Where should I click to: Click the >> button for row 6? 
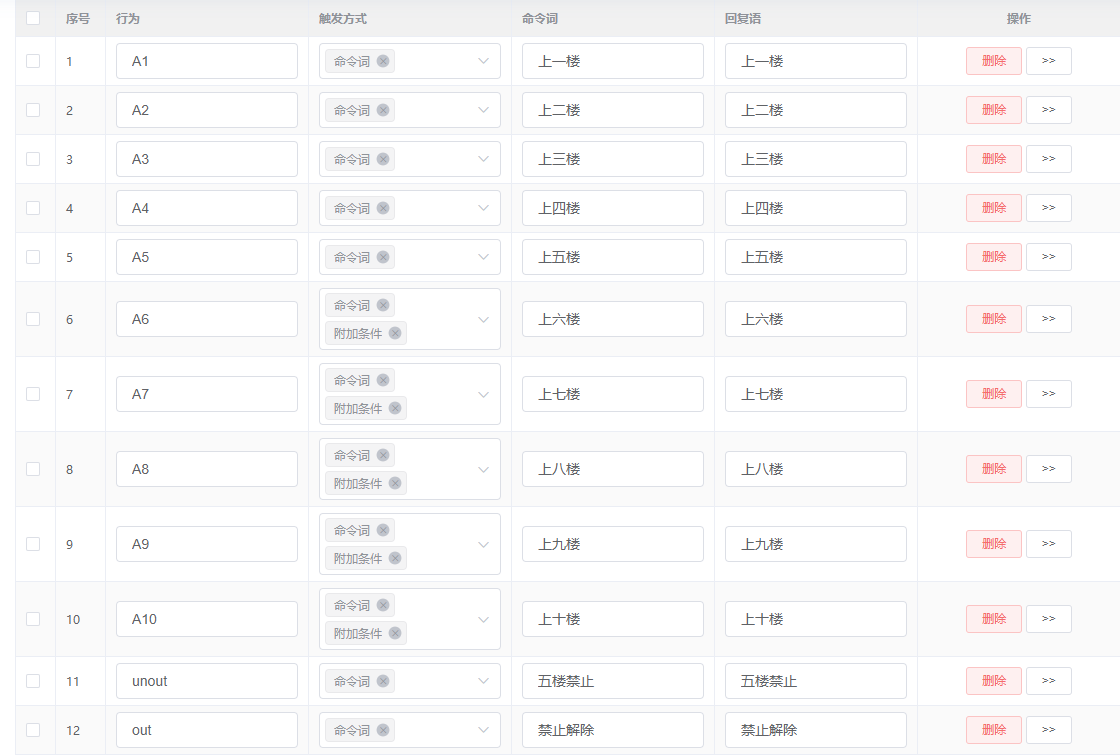click(1048, 319)
